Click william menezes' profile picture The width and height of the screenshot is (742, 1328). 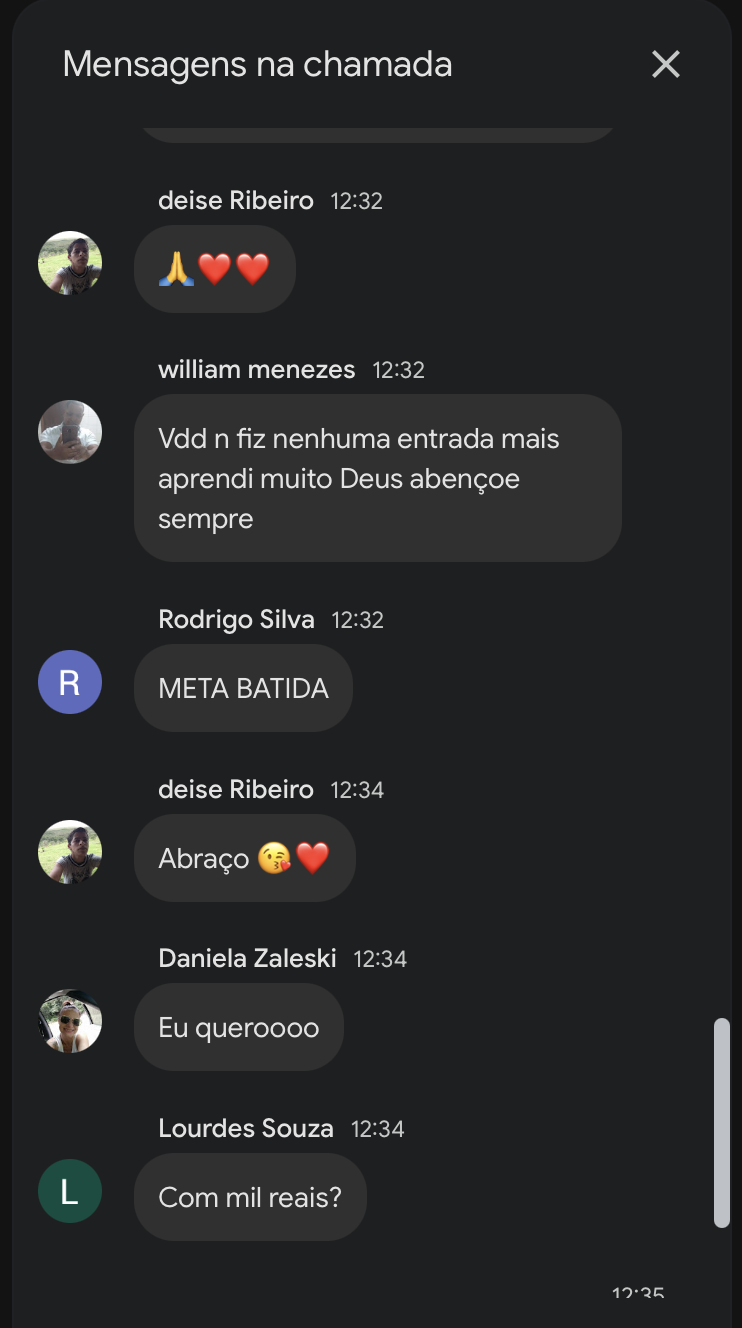pyautogui.click(x=70, y=432)
